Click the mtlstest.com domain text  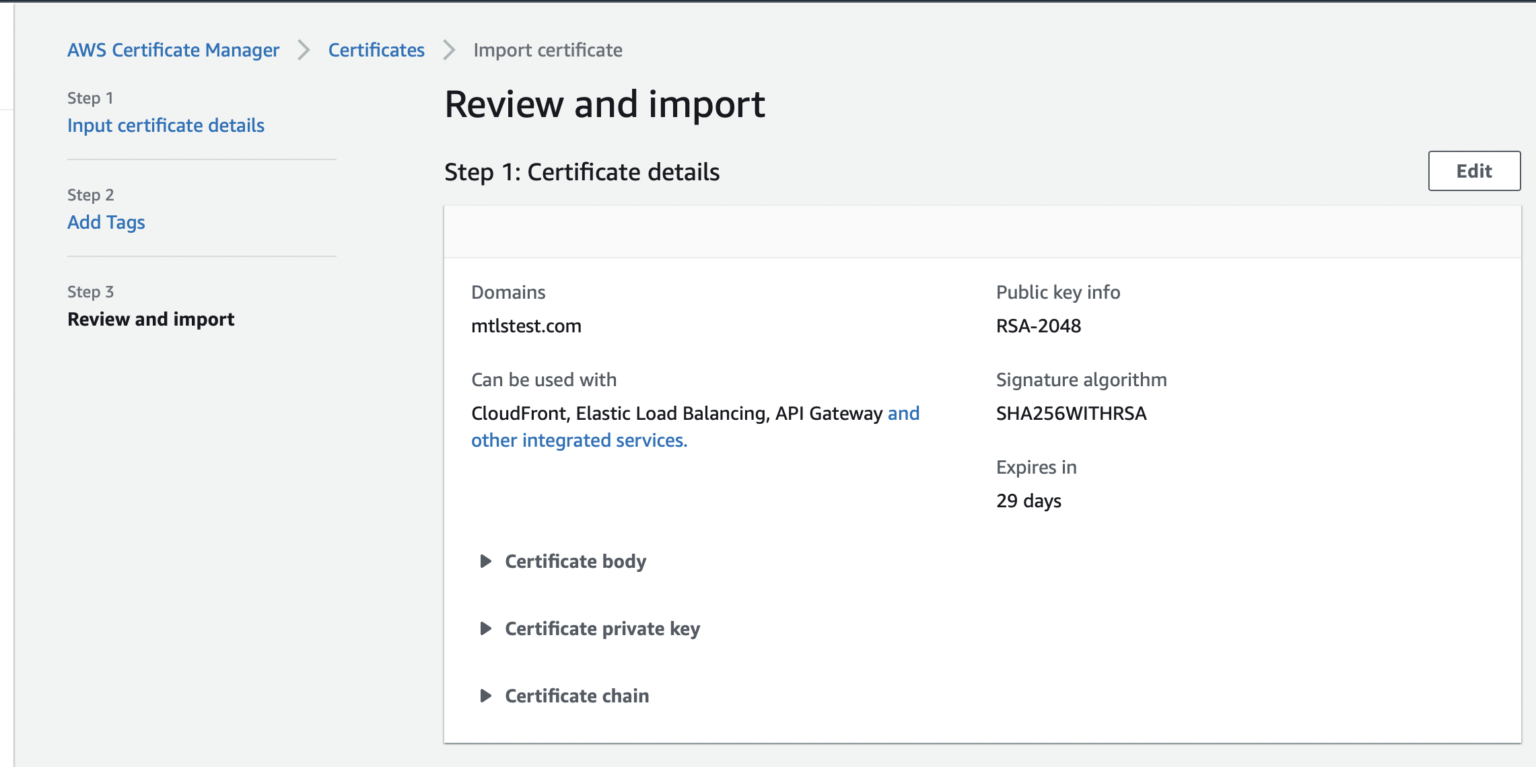click(526, 325)
